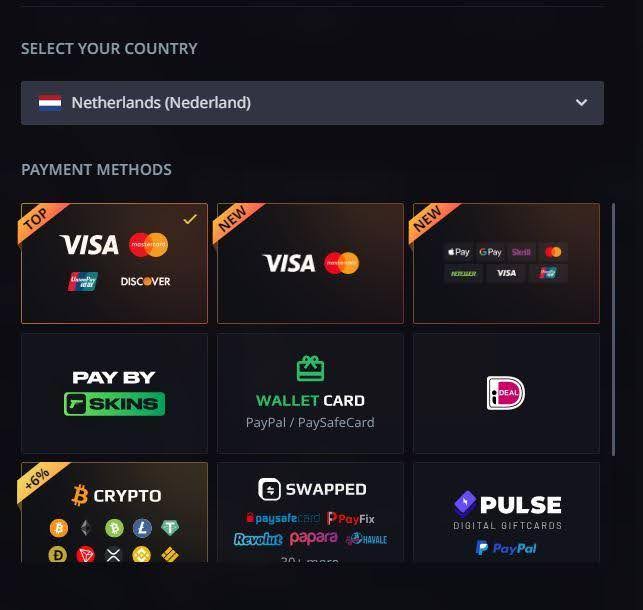Pick the Apple Pay Google Pay method

pos(506,263)
